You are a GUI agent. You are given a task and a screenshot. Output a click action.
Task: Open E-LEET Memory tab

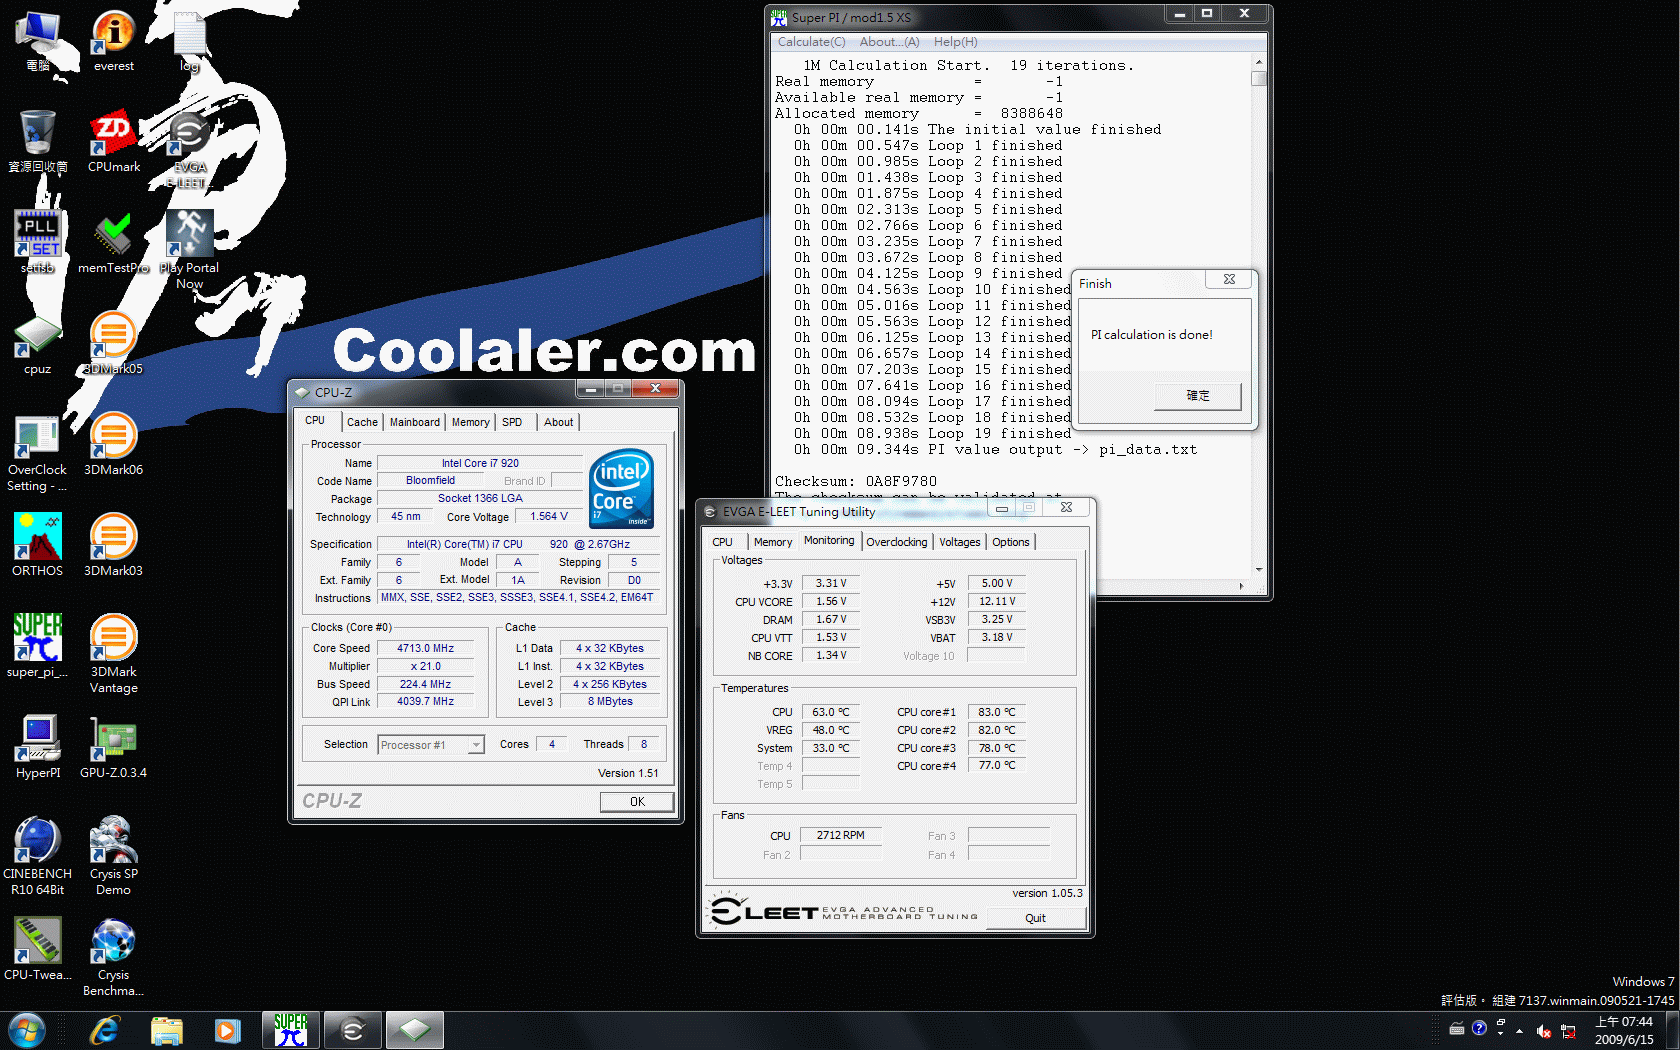pyautogui.click(x=772, y=542)
